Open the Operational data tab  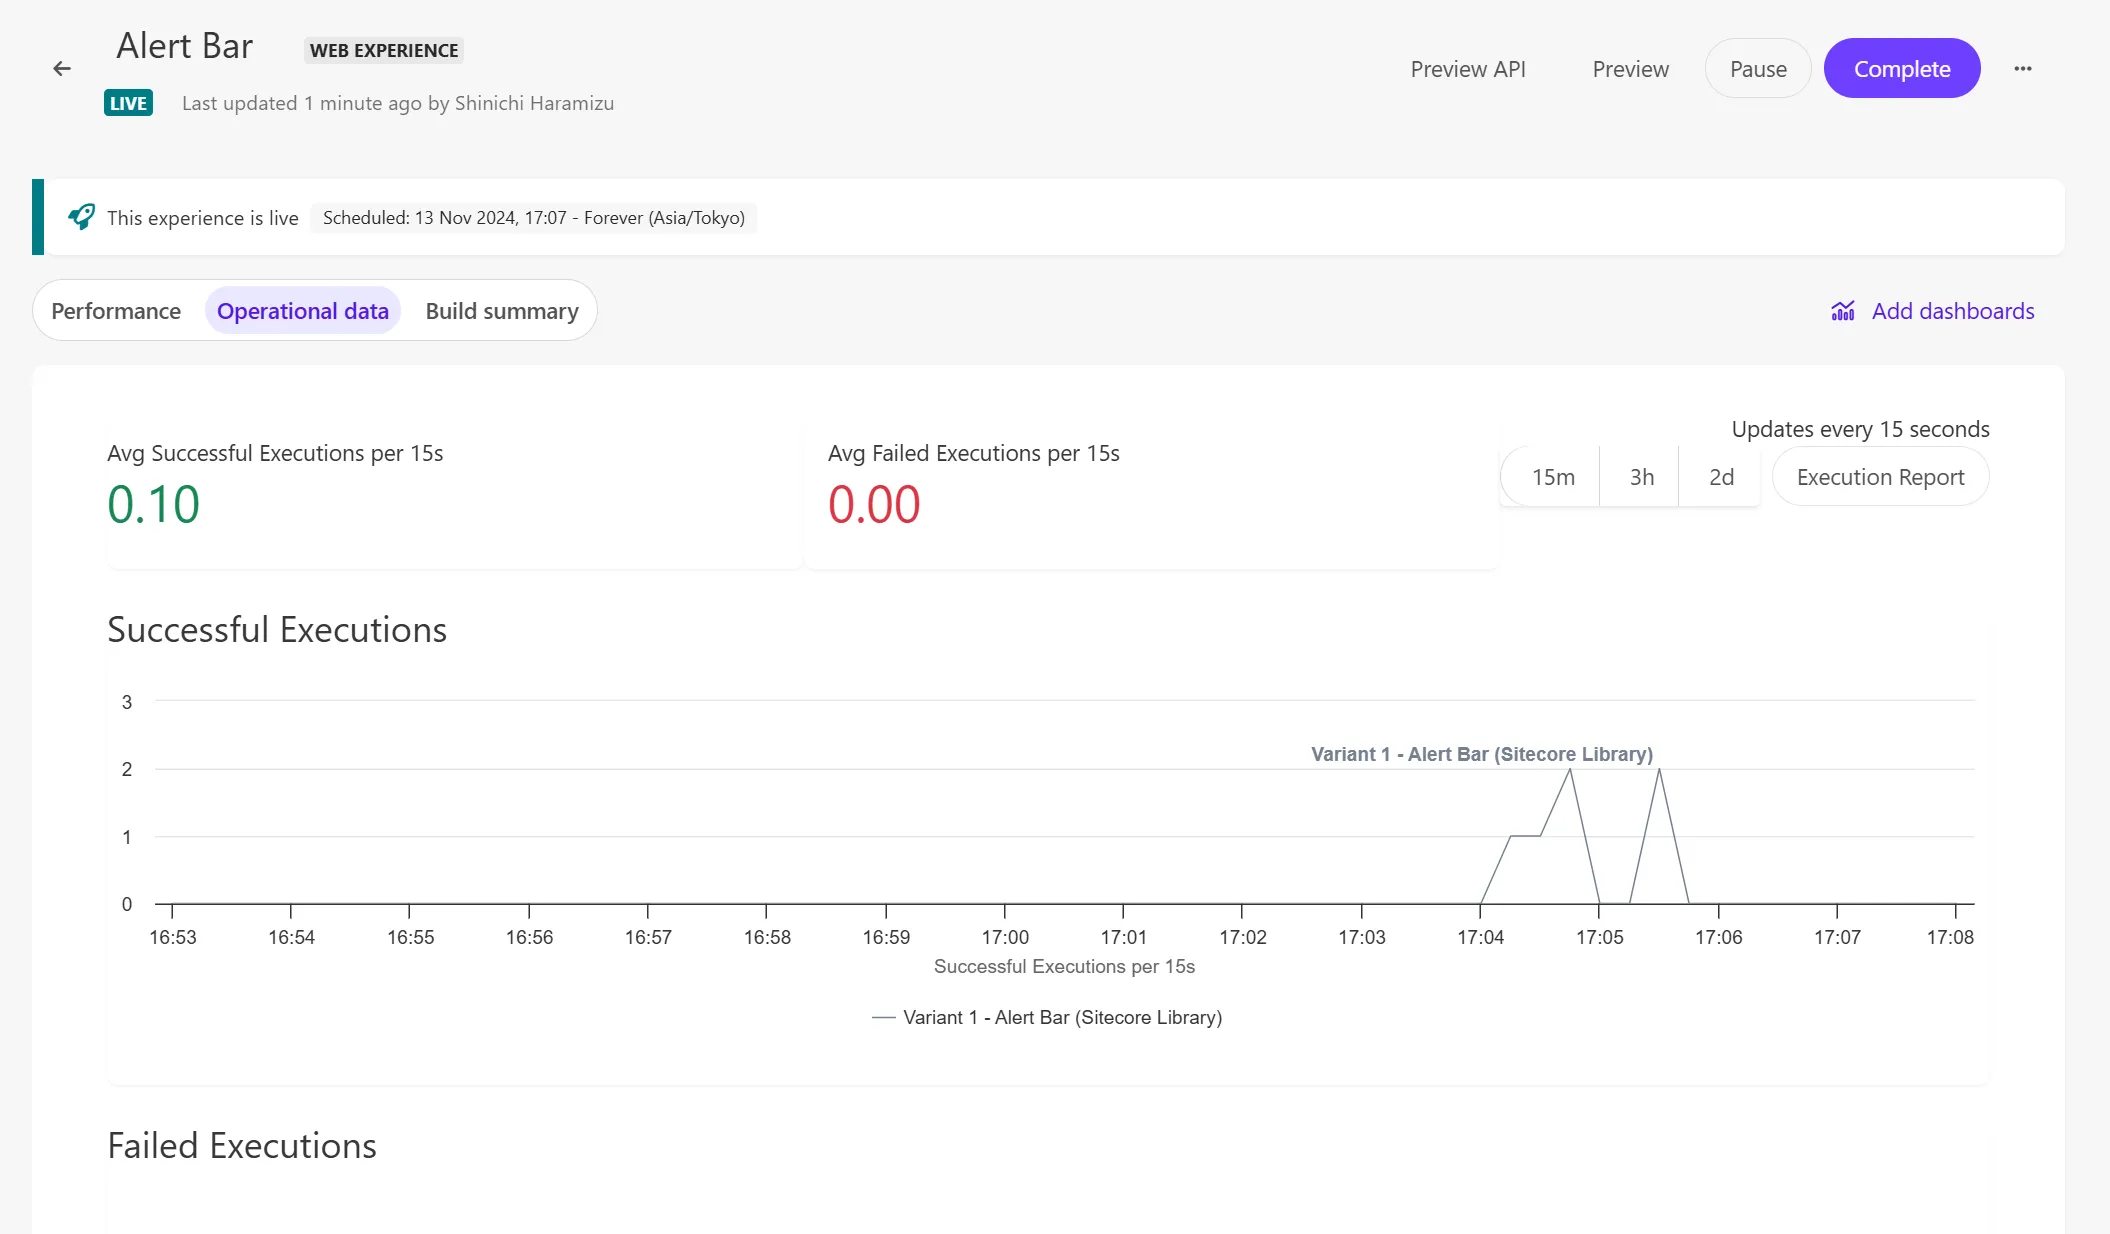tap(302, 310)
